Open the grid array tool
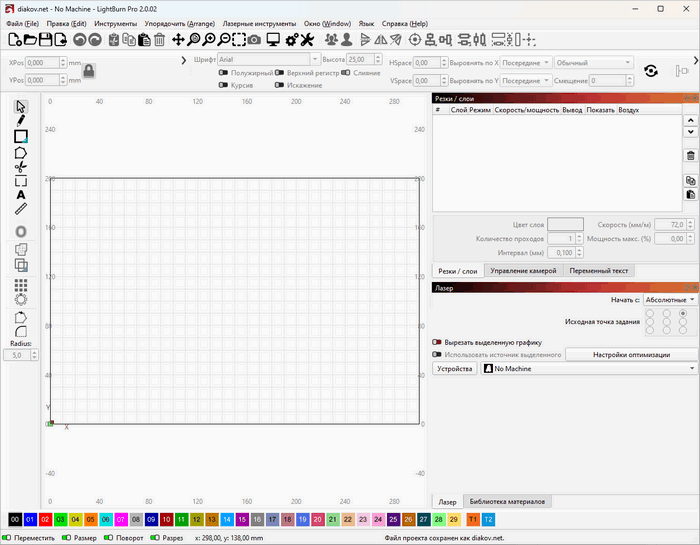This screenshot has height=545, width=700. [x=21, y=284]
